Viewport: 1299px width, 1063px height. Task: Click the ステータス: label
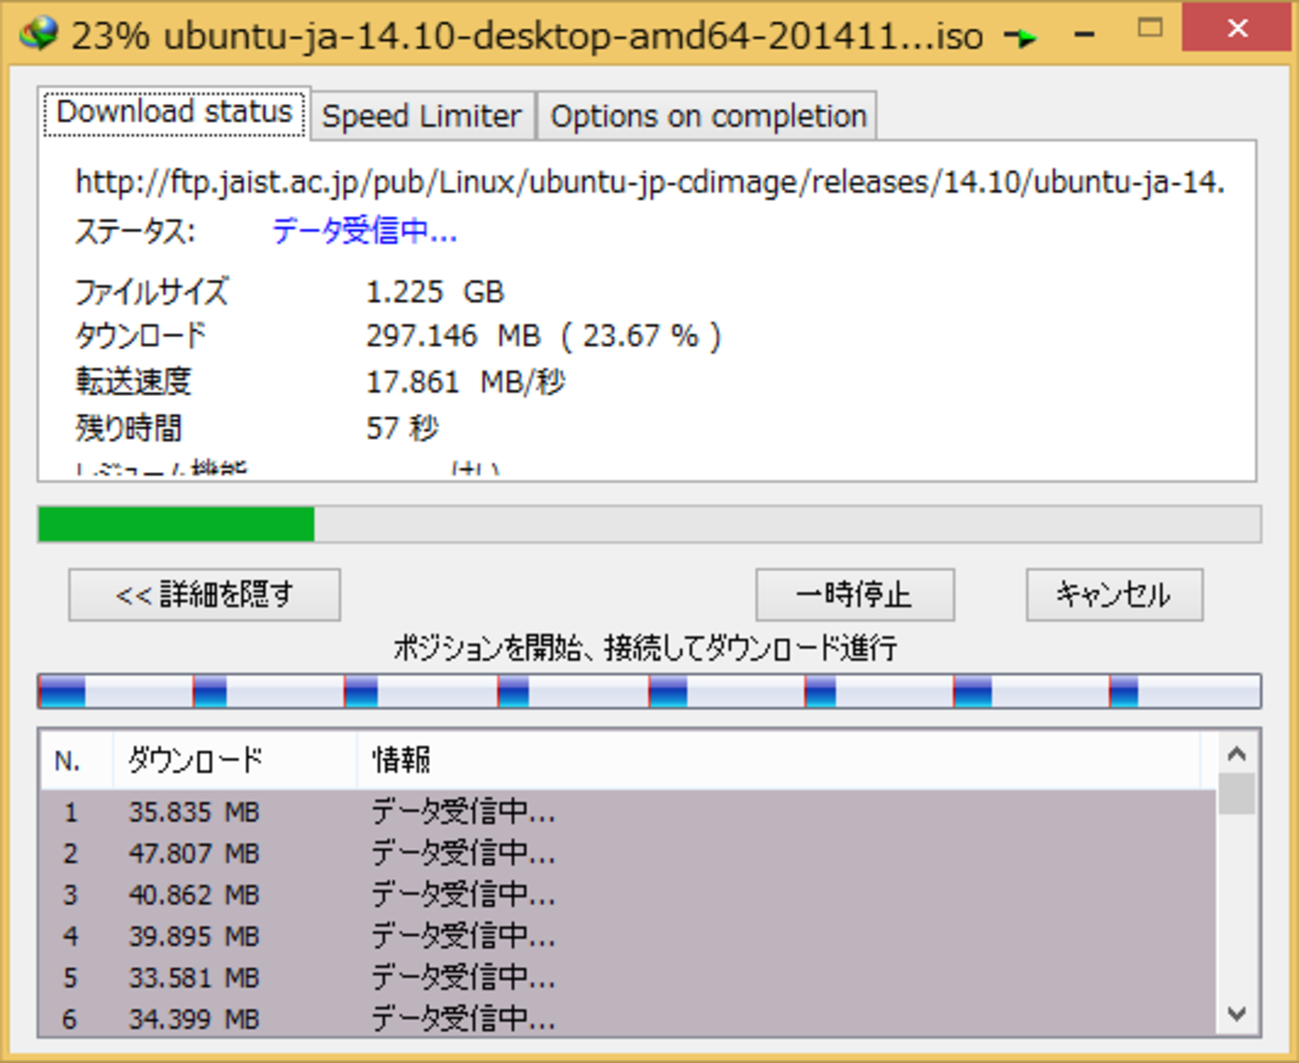[x=136, y=232]
